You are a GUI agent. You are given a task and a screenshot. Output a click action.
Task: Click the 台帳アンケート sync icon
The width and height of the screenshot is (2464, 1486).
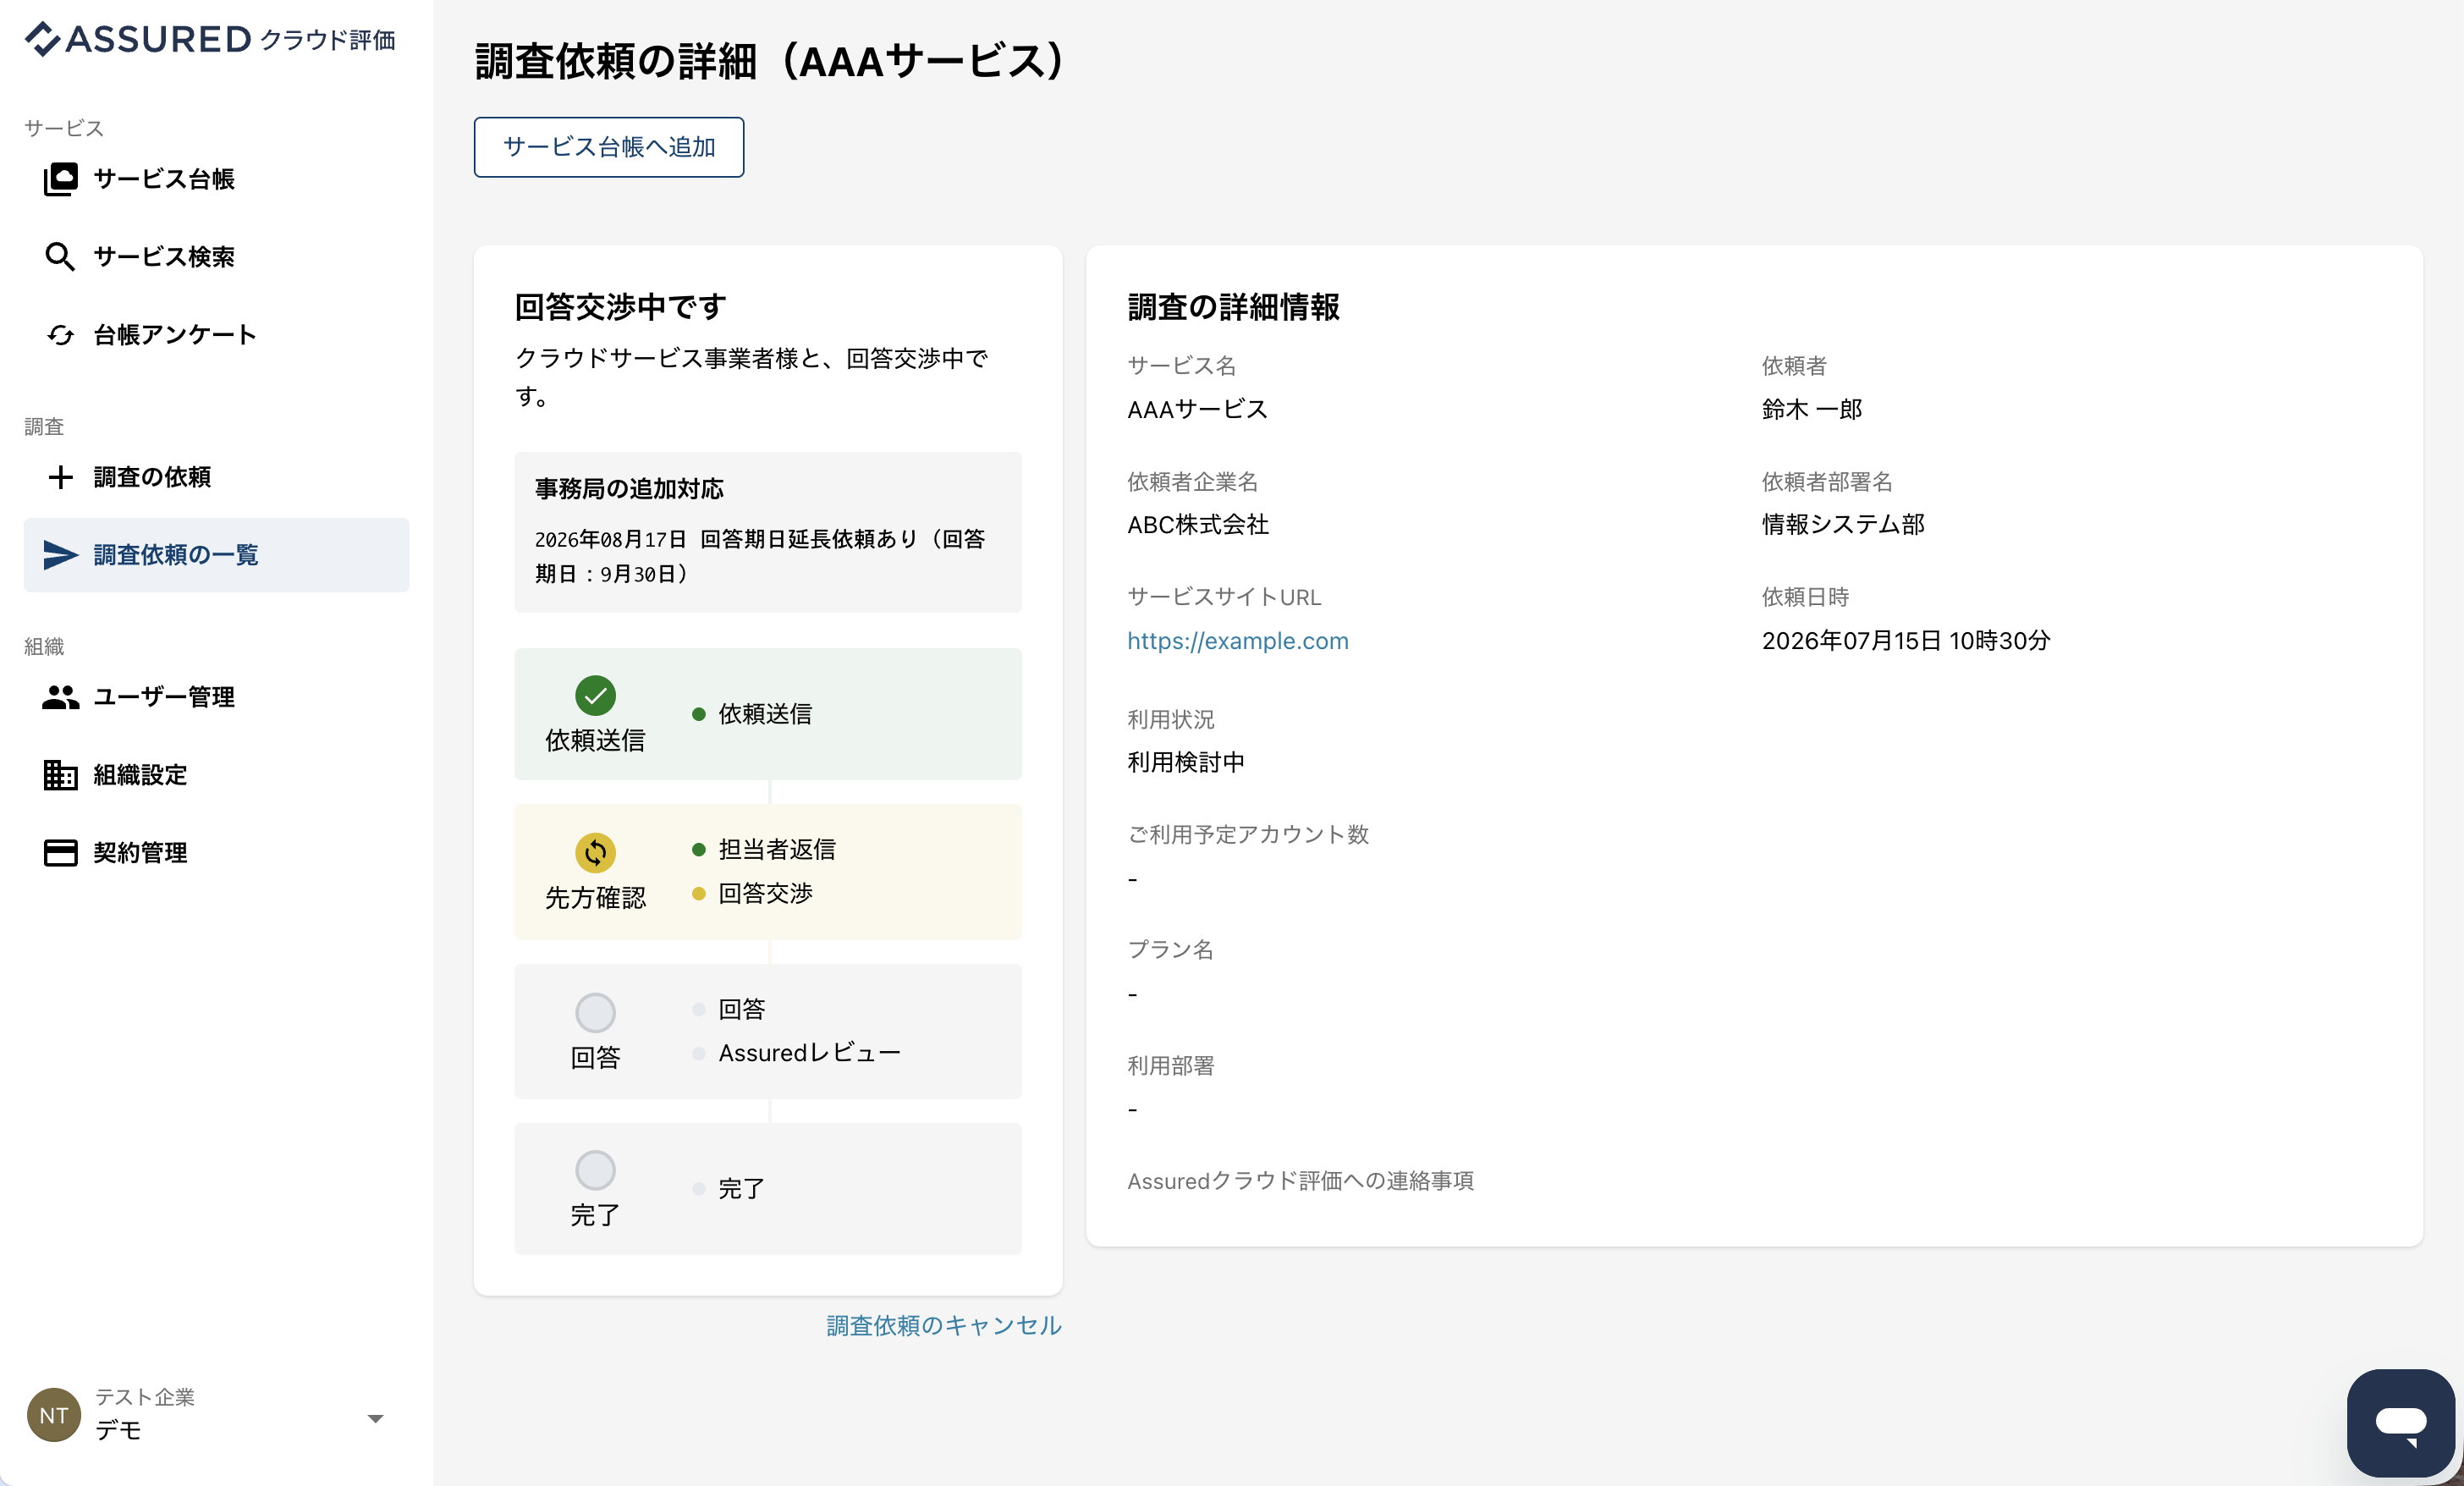click(x=60, y=335)
